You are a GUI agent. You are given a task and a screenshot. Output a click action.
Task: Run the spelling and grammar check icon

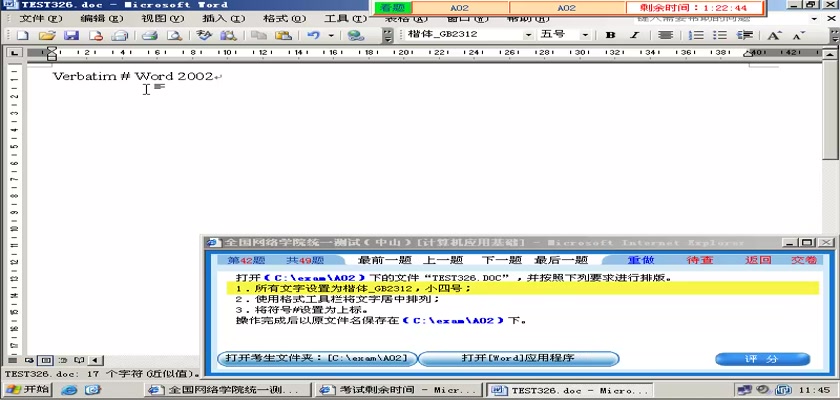204,35
